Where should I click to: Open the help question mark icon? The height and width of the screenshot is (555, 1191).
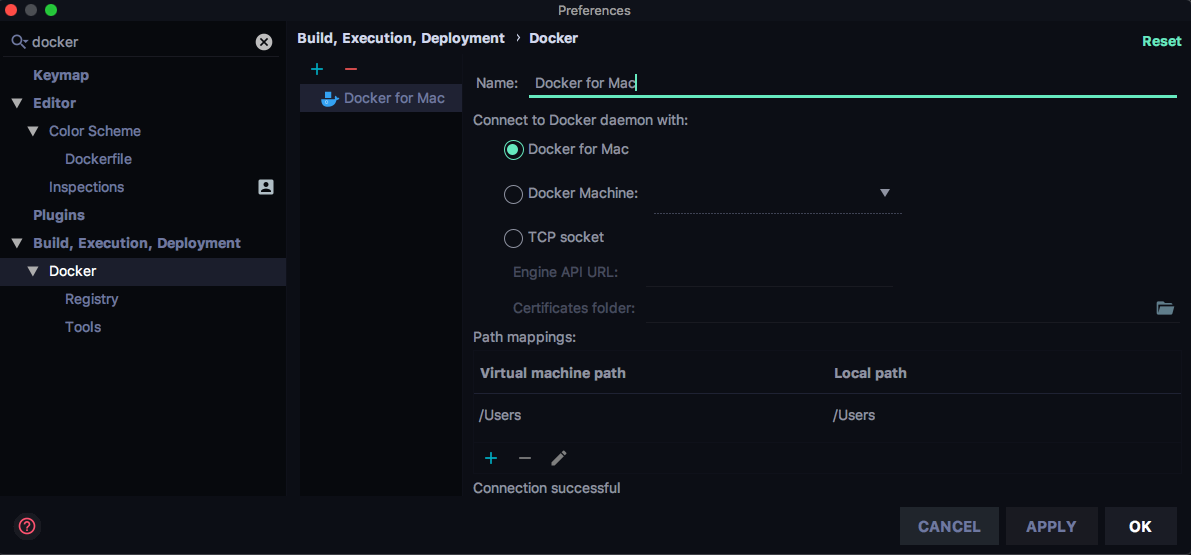tap(27, 526)
